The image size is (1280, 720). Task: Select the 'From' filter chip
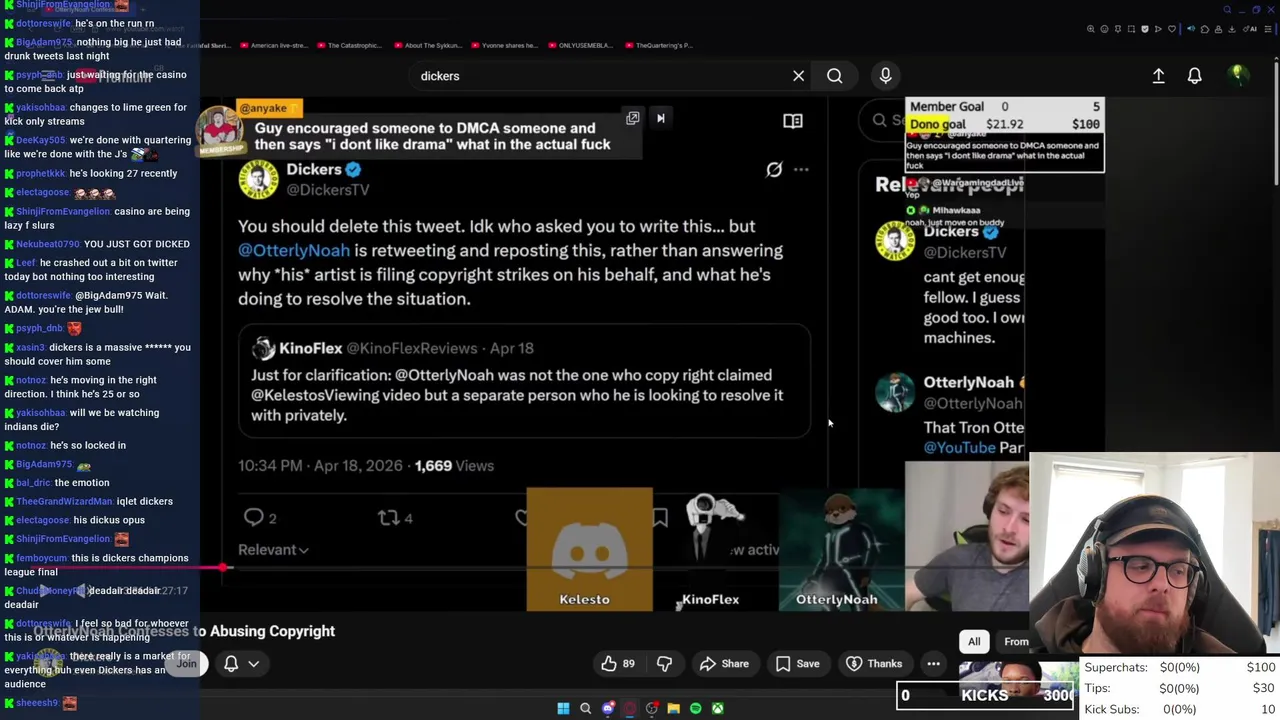click(1016, 642)
